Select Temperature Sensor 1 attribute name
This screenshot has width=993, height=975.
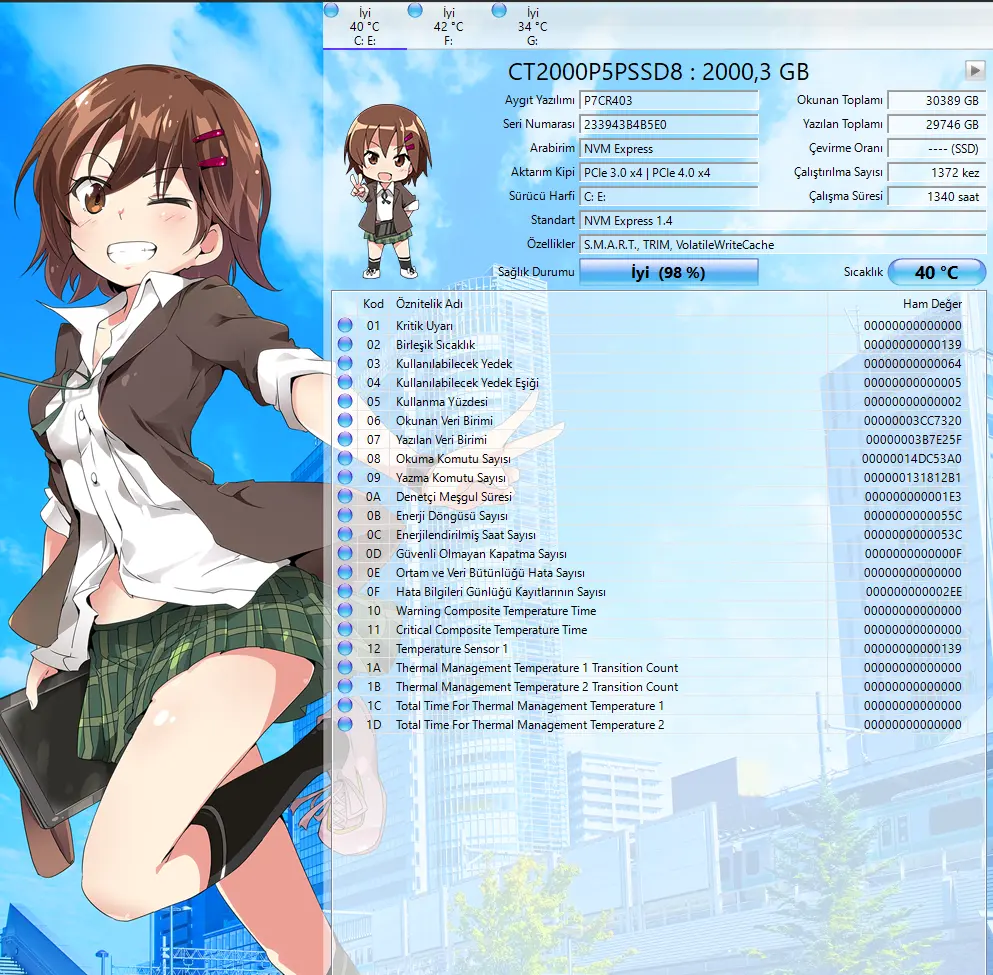[452, 648]
